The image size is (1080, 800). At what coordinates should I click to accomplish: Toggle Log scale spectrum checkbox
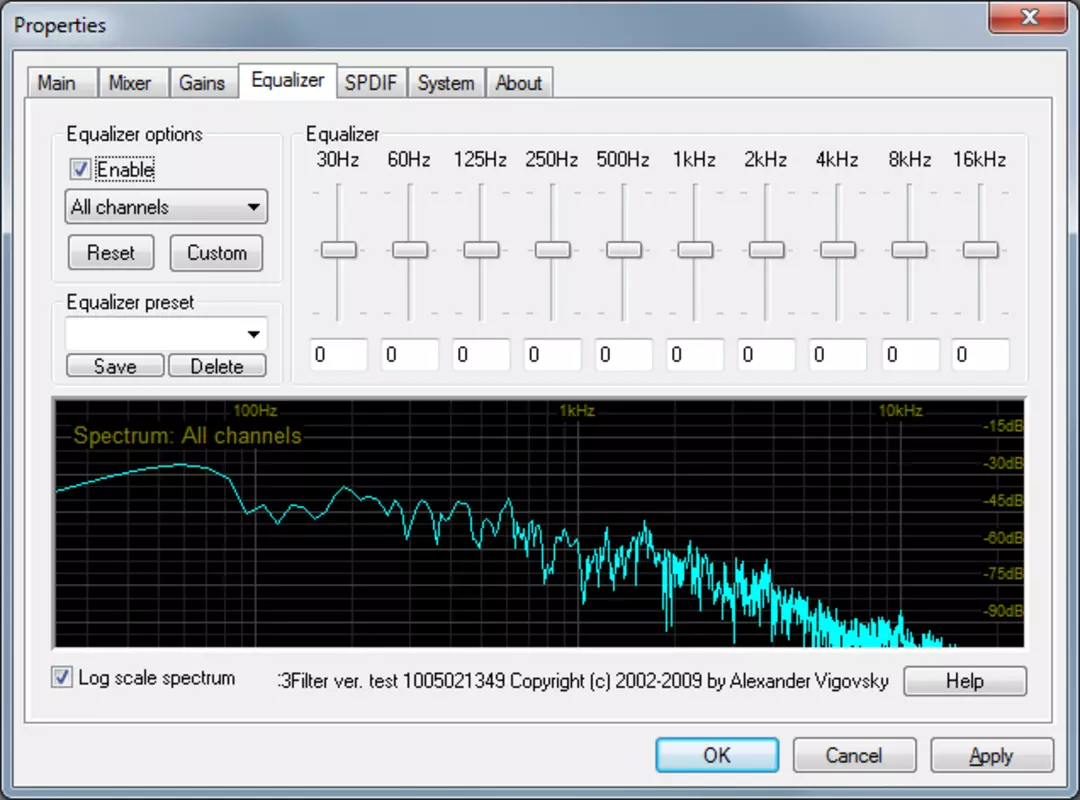pyautogui.click(x=61, y=677)
